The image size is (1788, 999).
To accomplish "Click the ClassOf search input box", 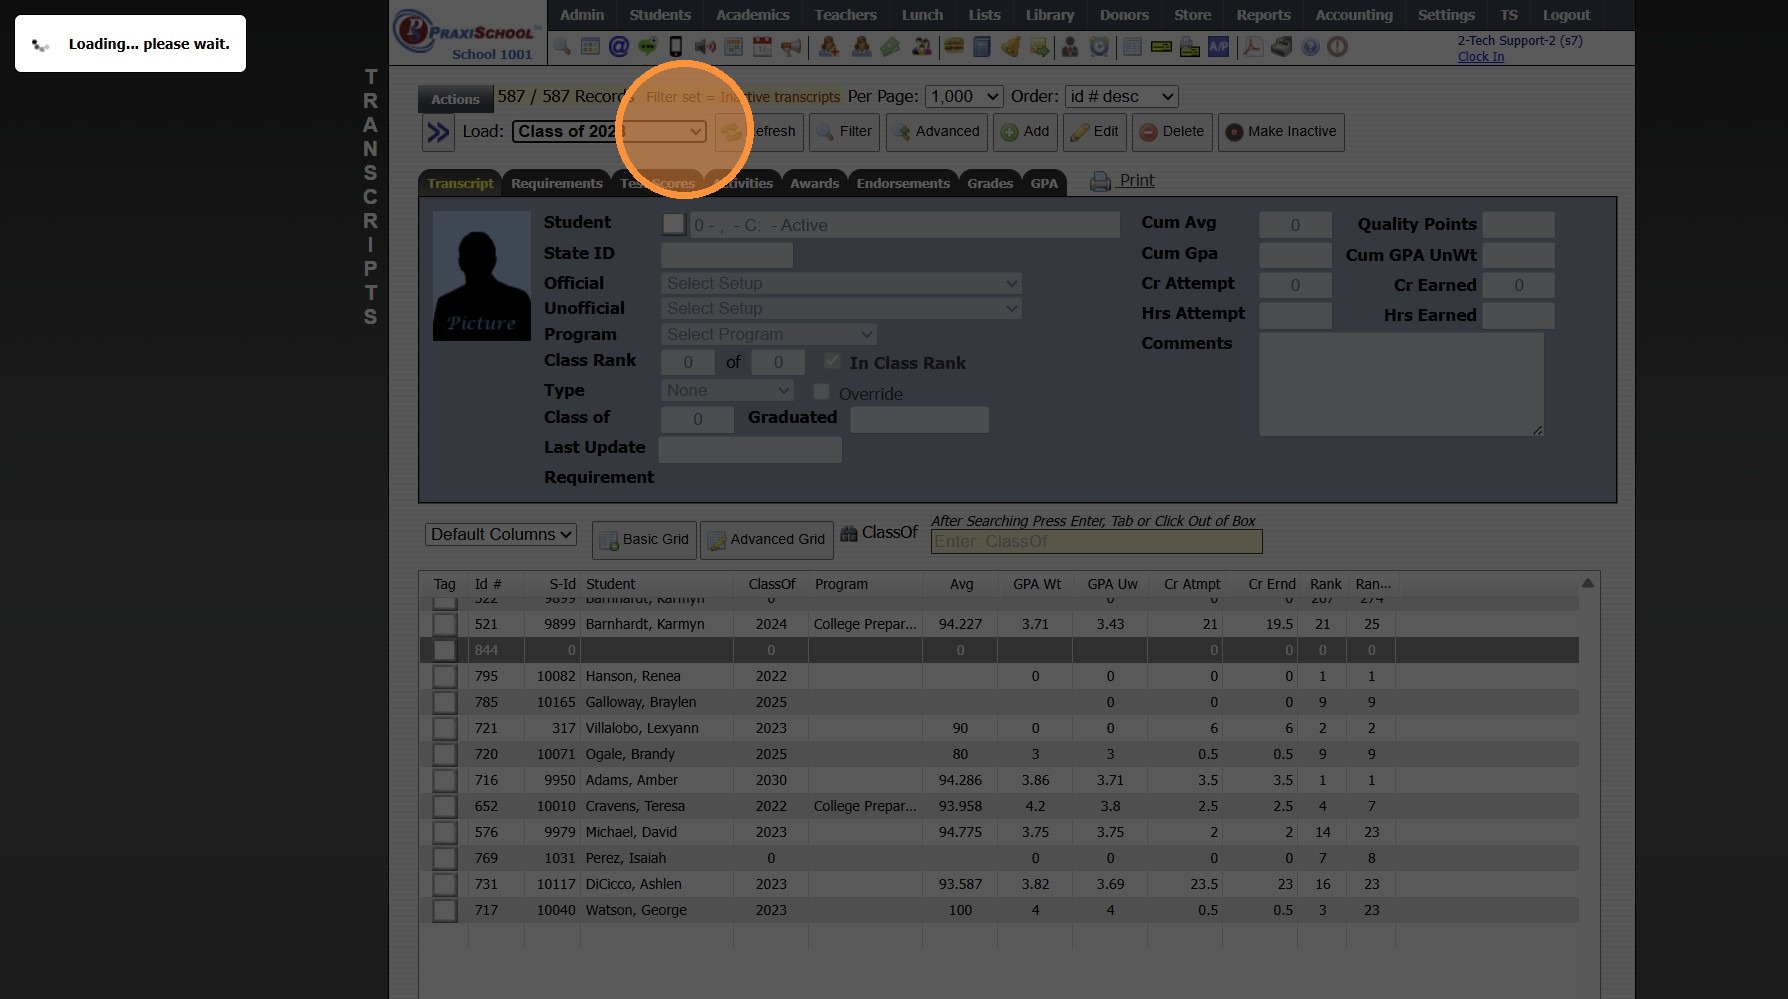I will coord(1096,541).
